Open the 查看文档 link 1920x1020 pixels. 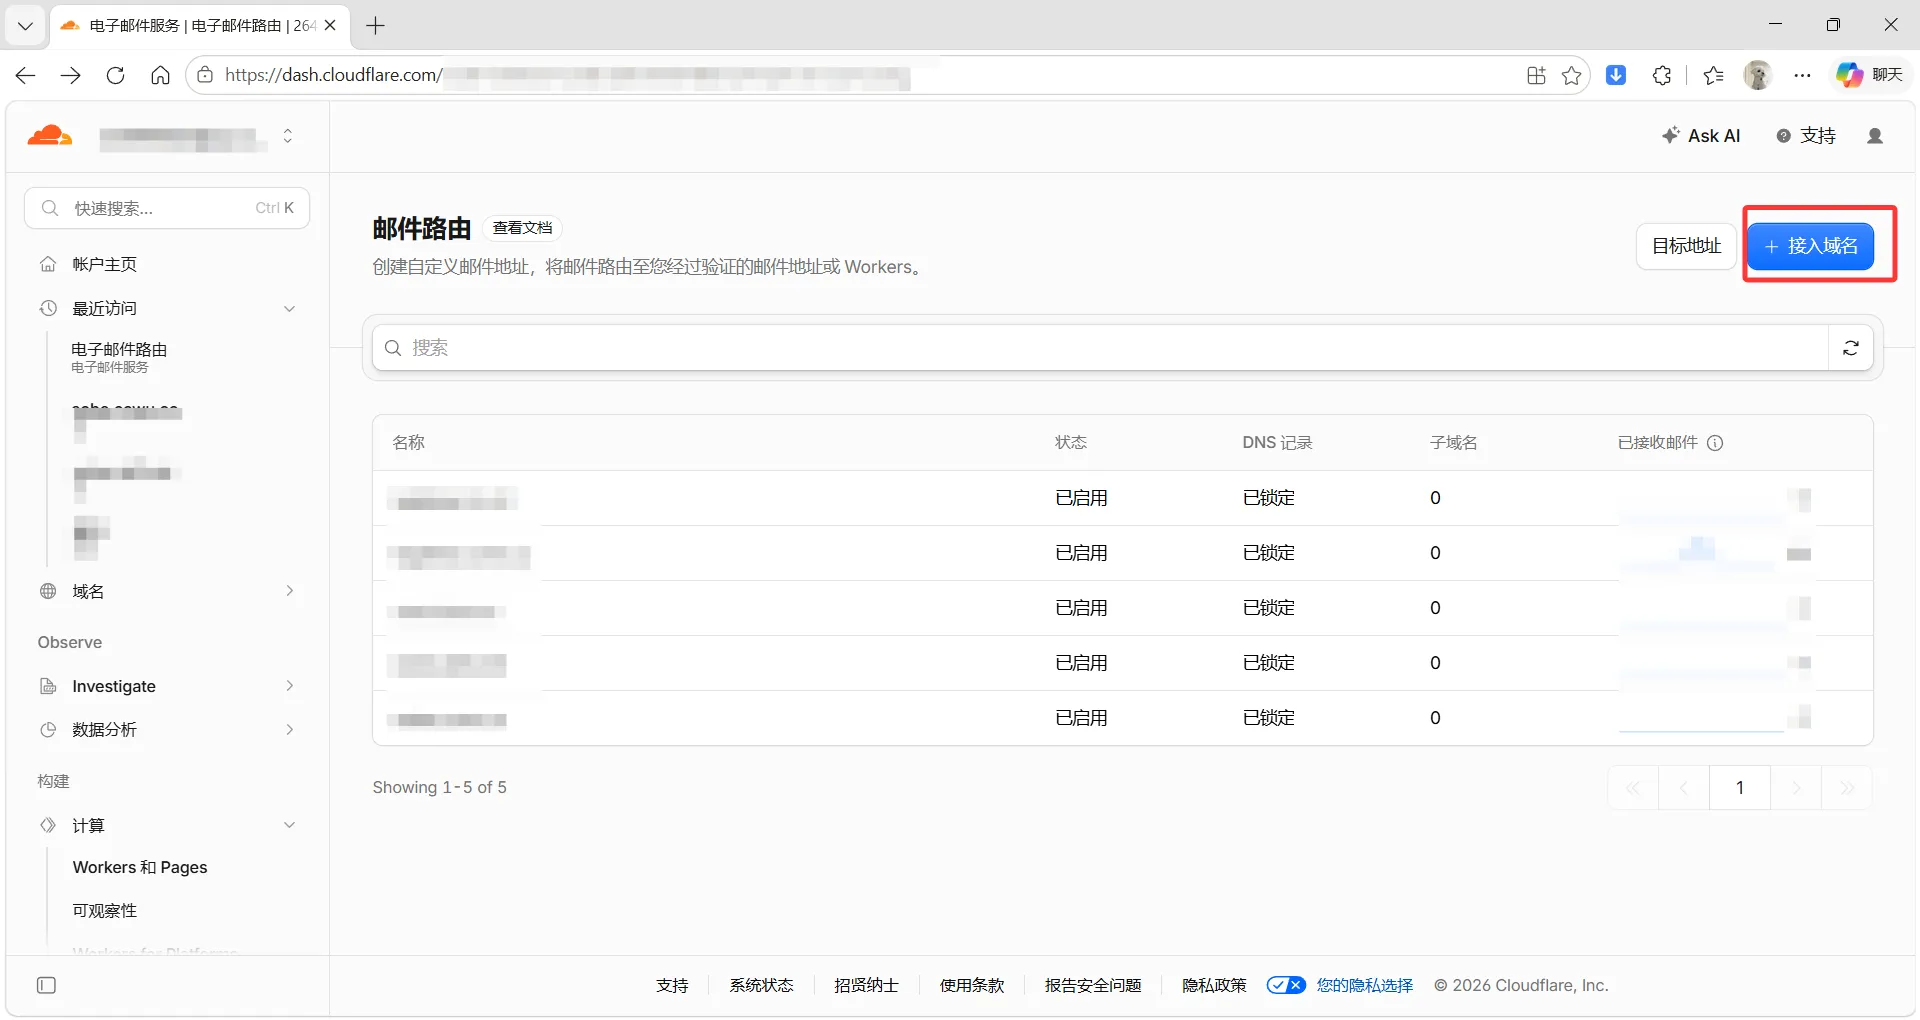click(523, 228)
